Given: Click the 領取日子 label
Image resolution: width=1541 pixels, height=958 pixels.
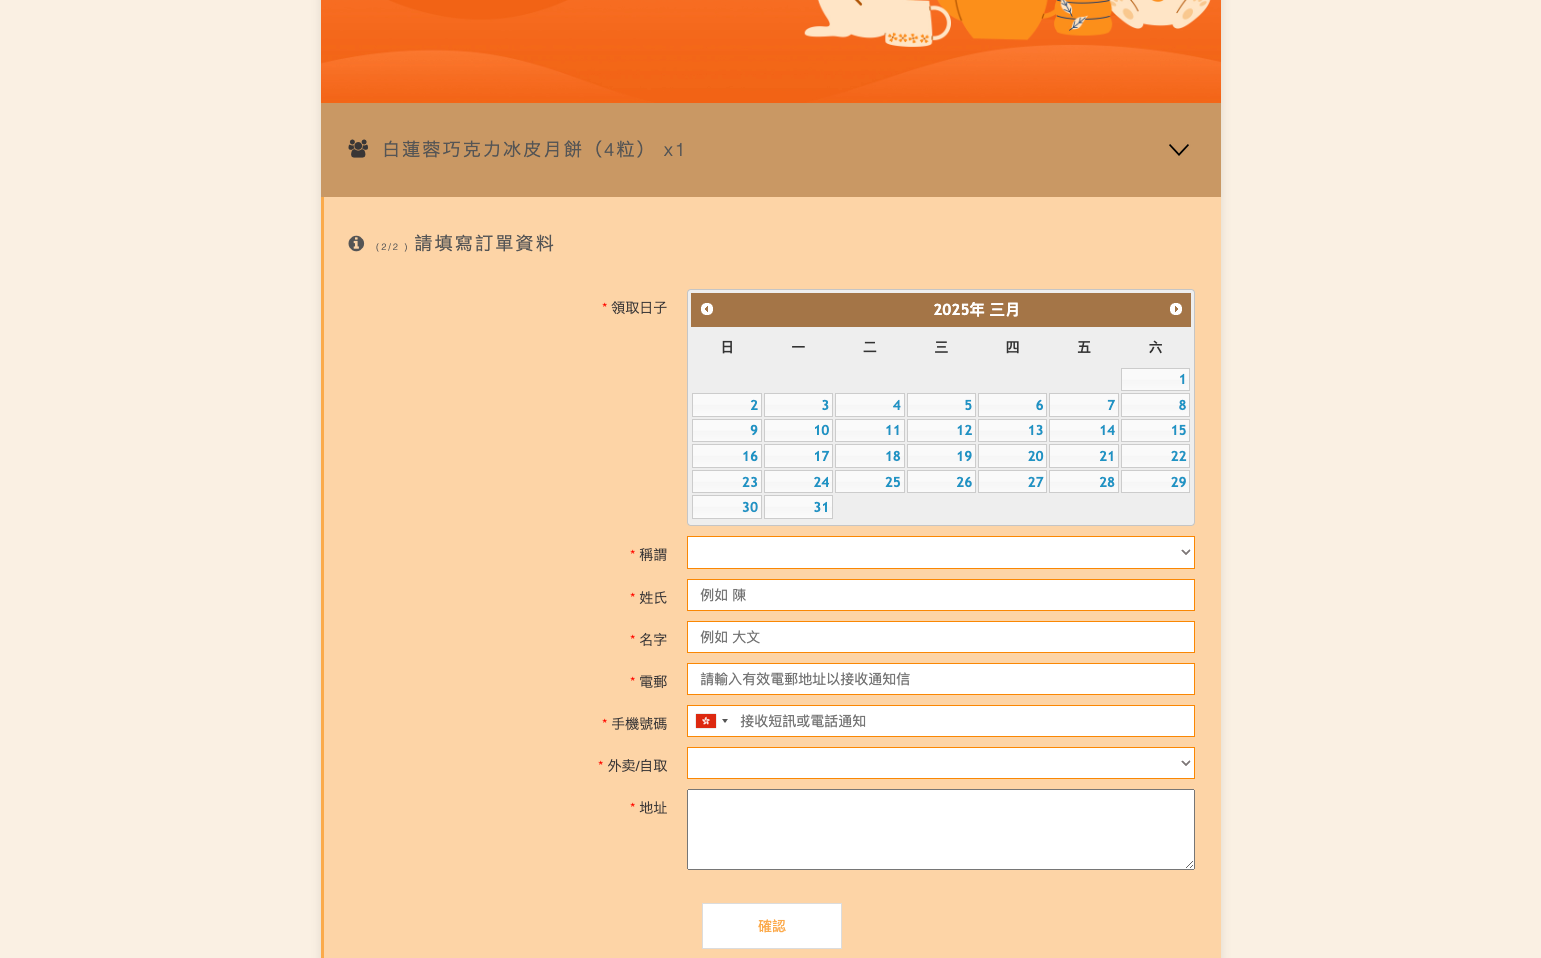Looking at the screenshot, I should (639, 308).
